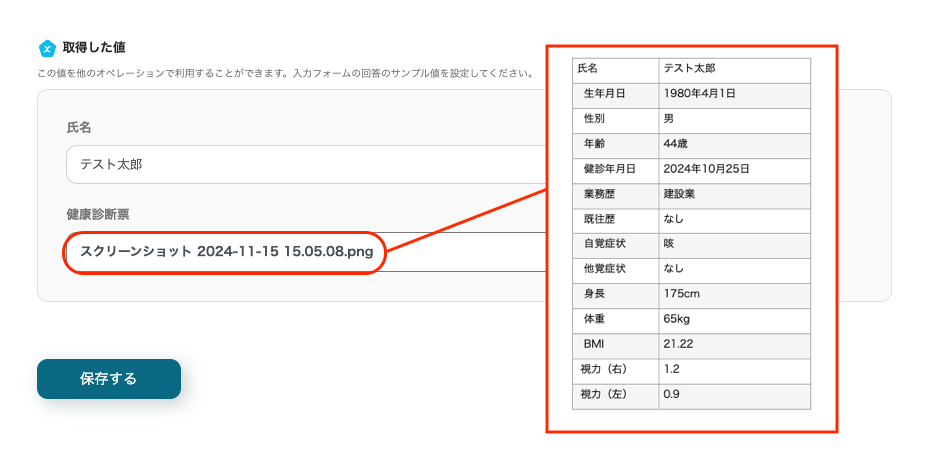Click the 0.9 value cell
931x452 pixels.
734,396
